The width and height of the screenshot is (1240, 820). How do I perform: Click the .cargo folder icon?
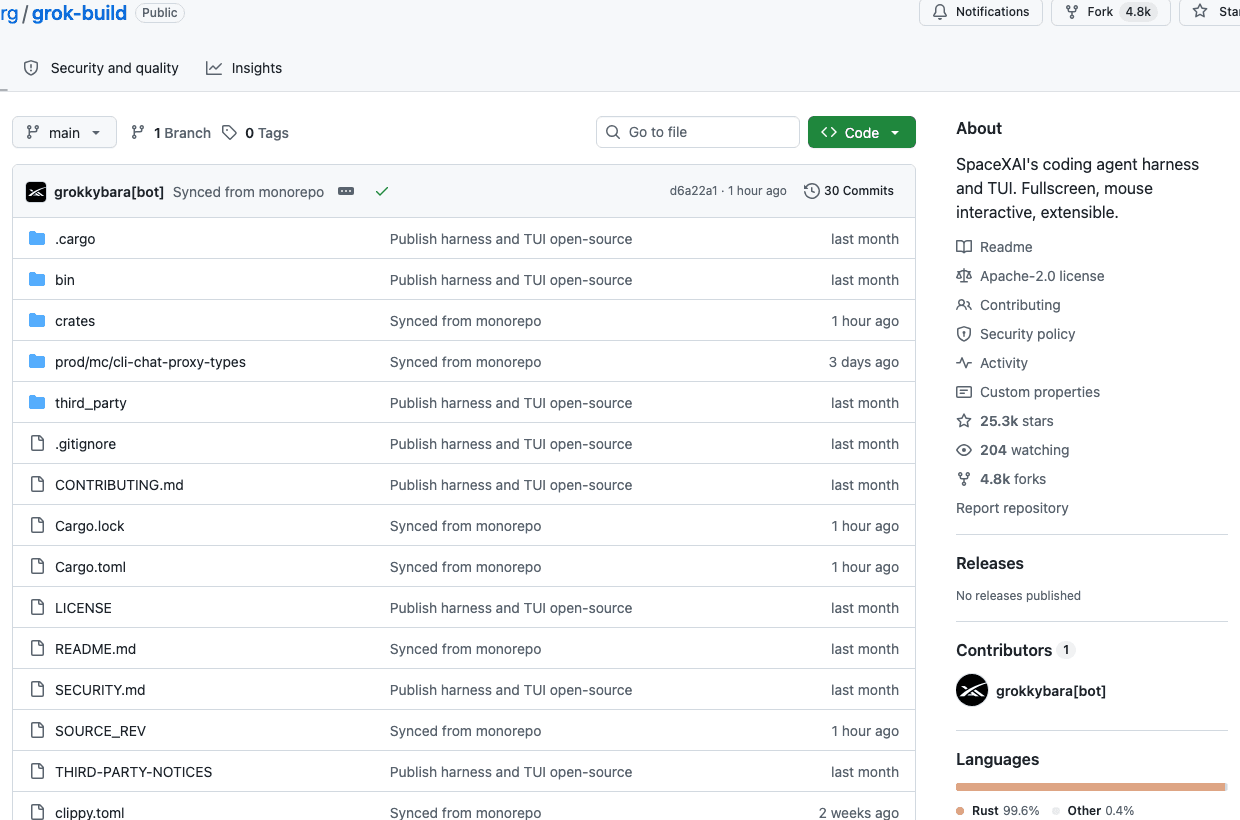(x=37, y=238)
